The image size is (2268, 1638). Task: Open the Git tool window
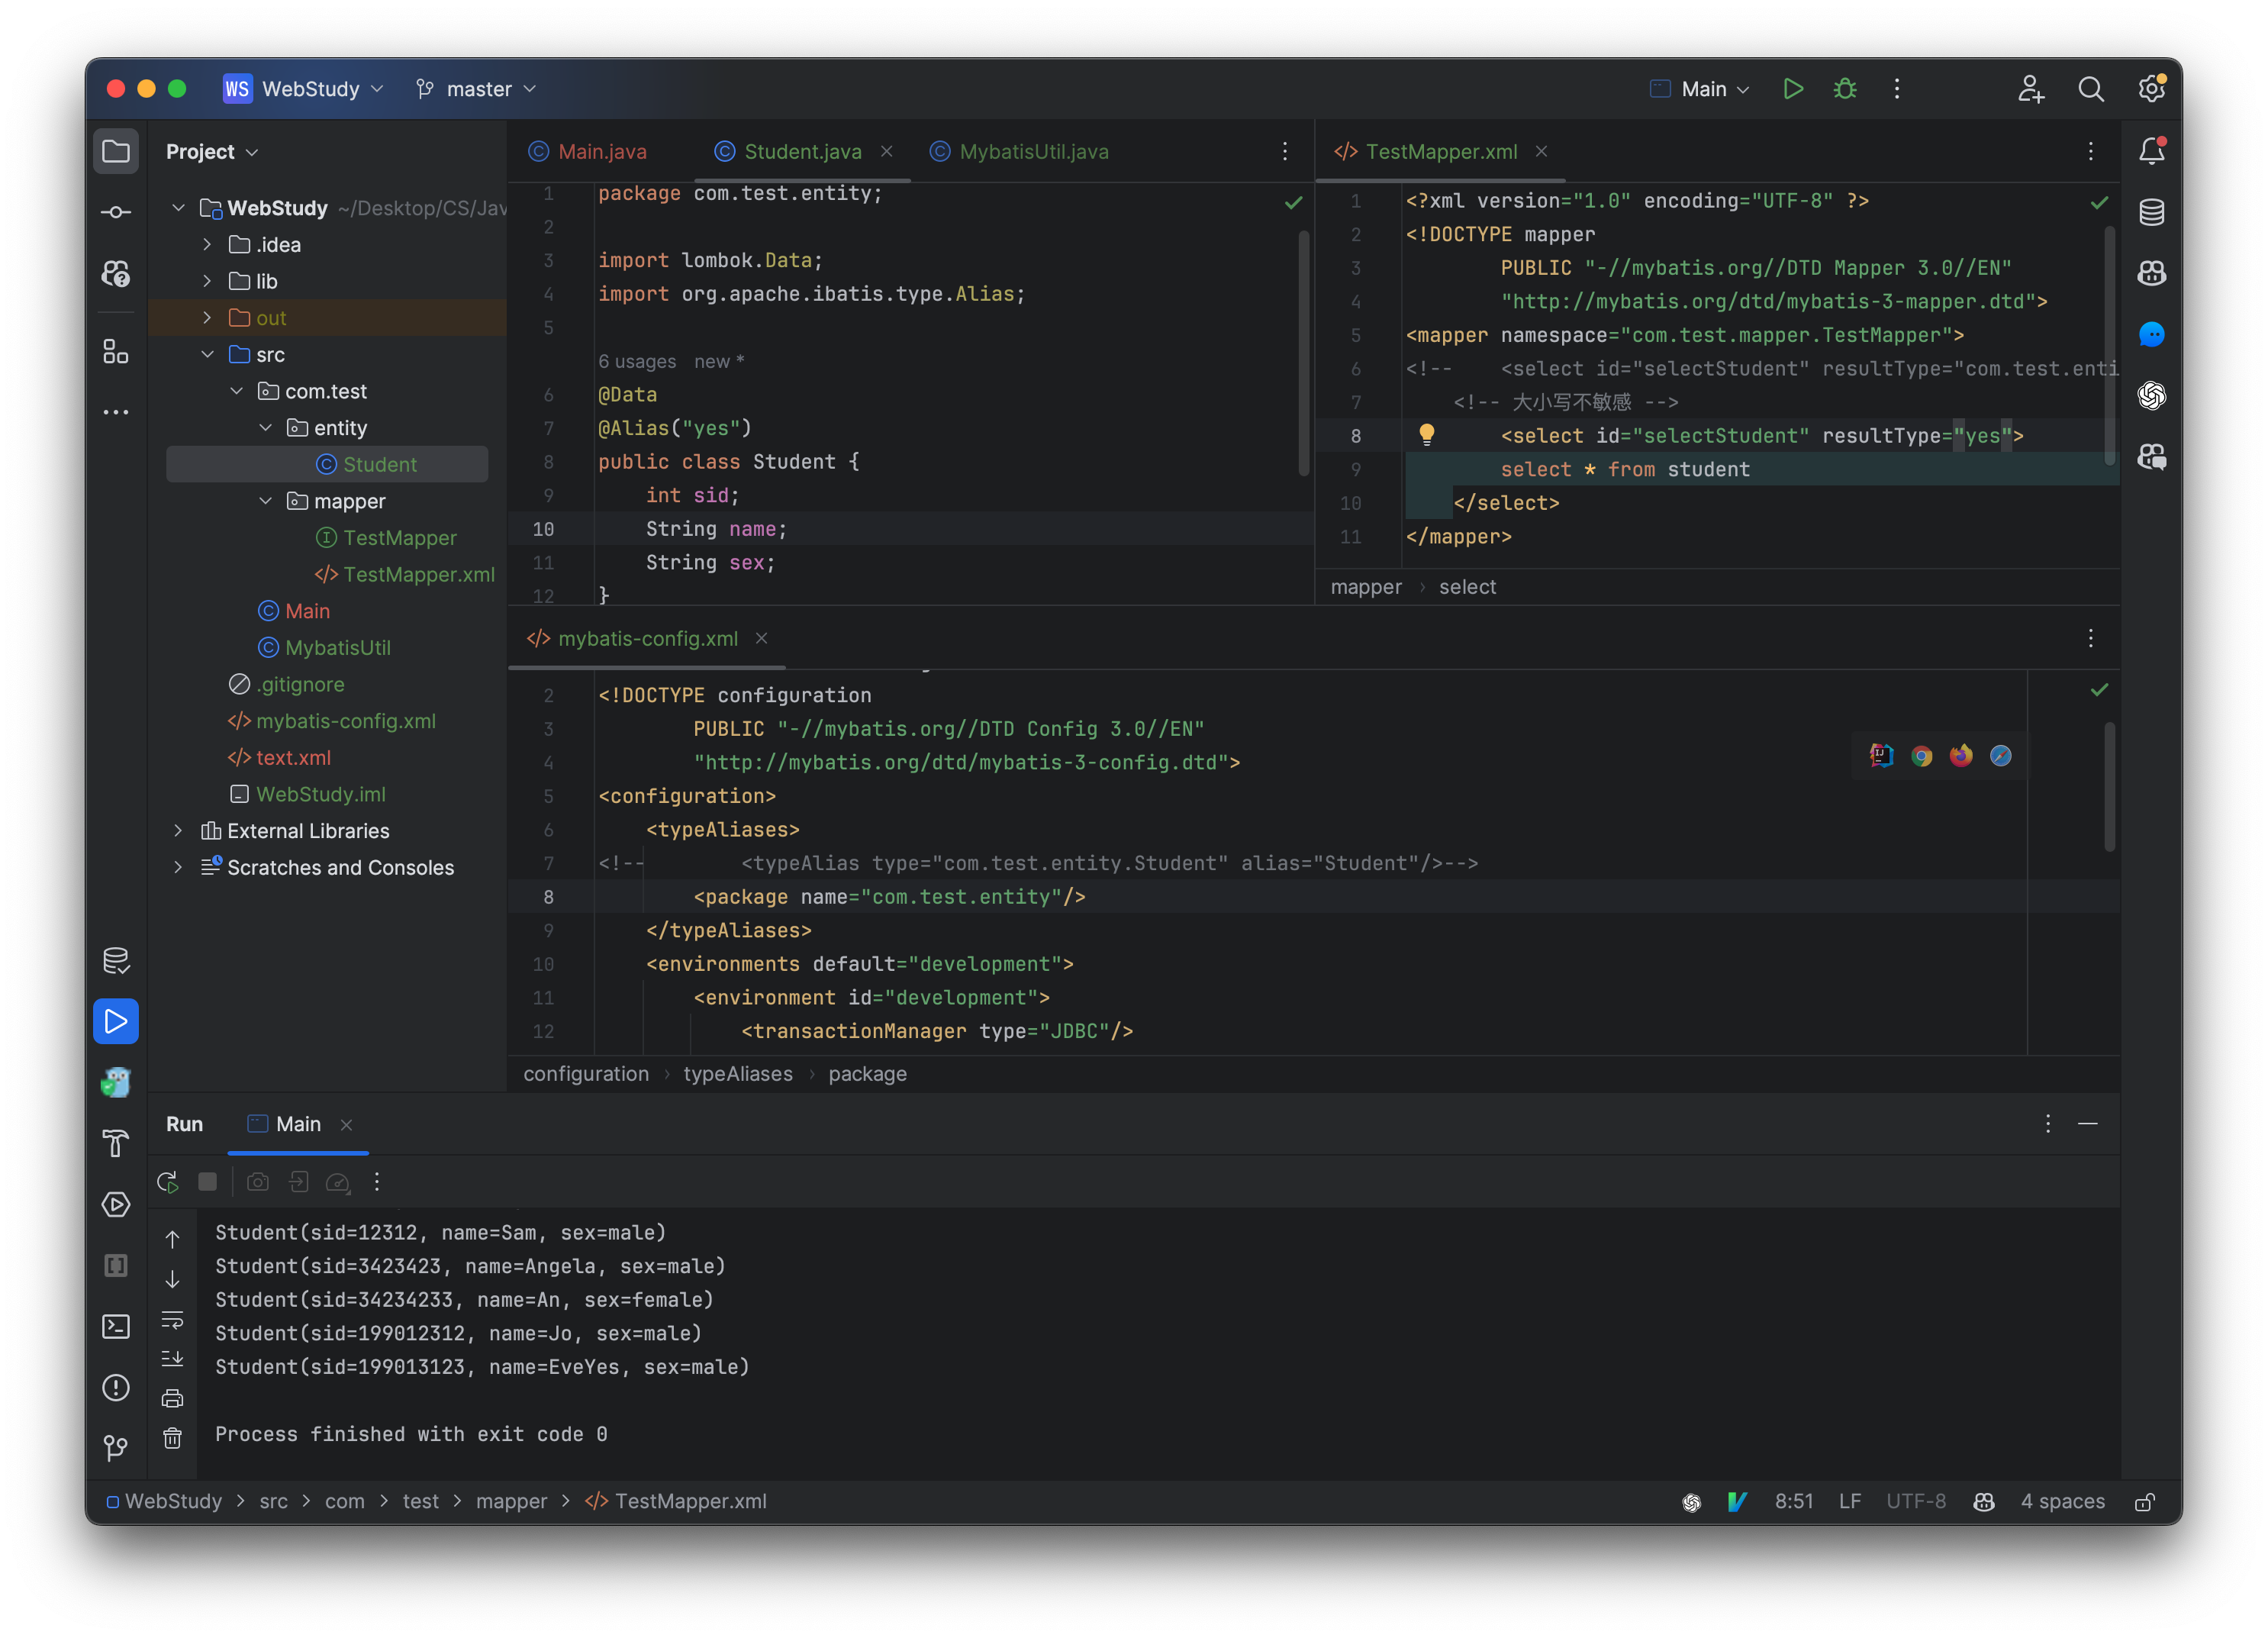coord(116,1448)
